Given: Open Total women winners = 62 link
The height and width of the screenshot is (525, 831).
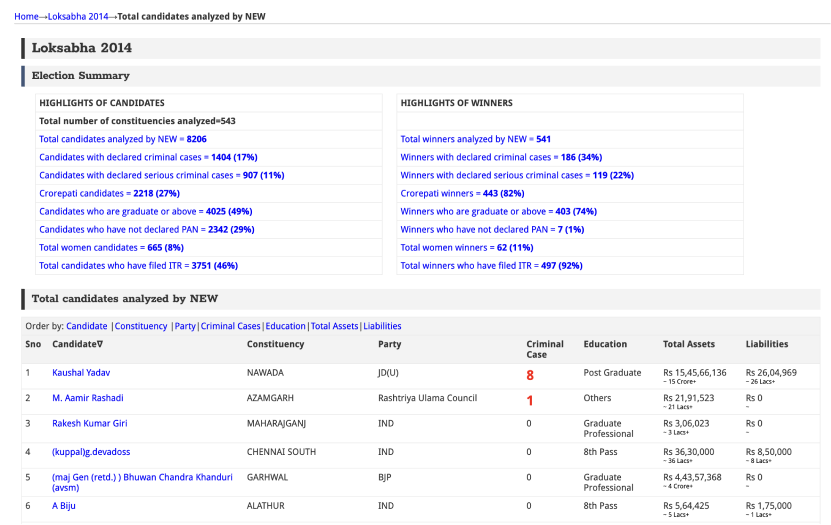Looking at the screenshot, I should pos(466,247).
